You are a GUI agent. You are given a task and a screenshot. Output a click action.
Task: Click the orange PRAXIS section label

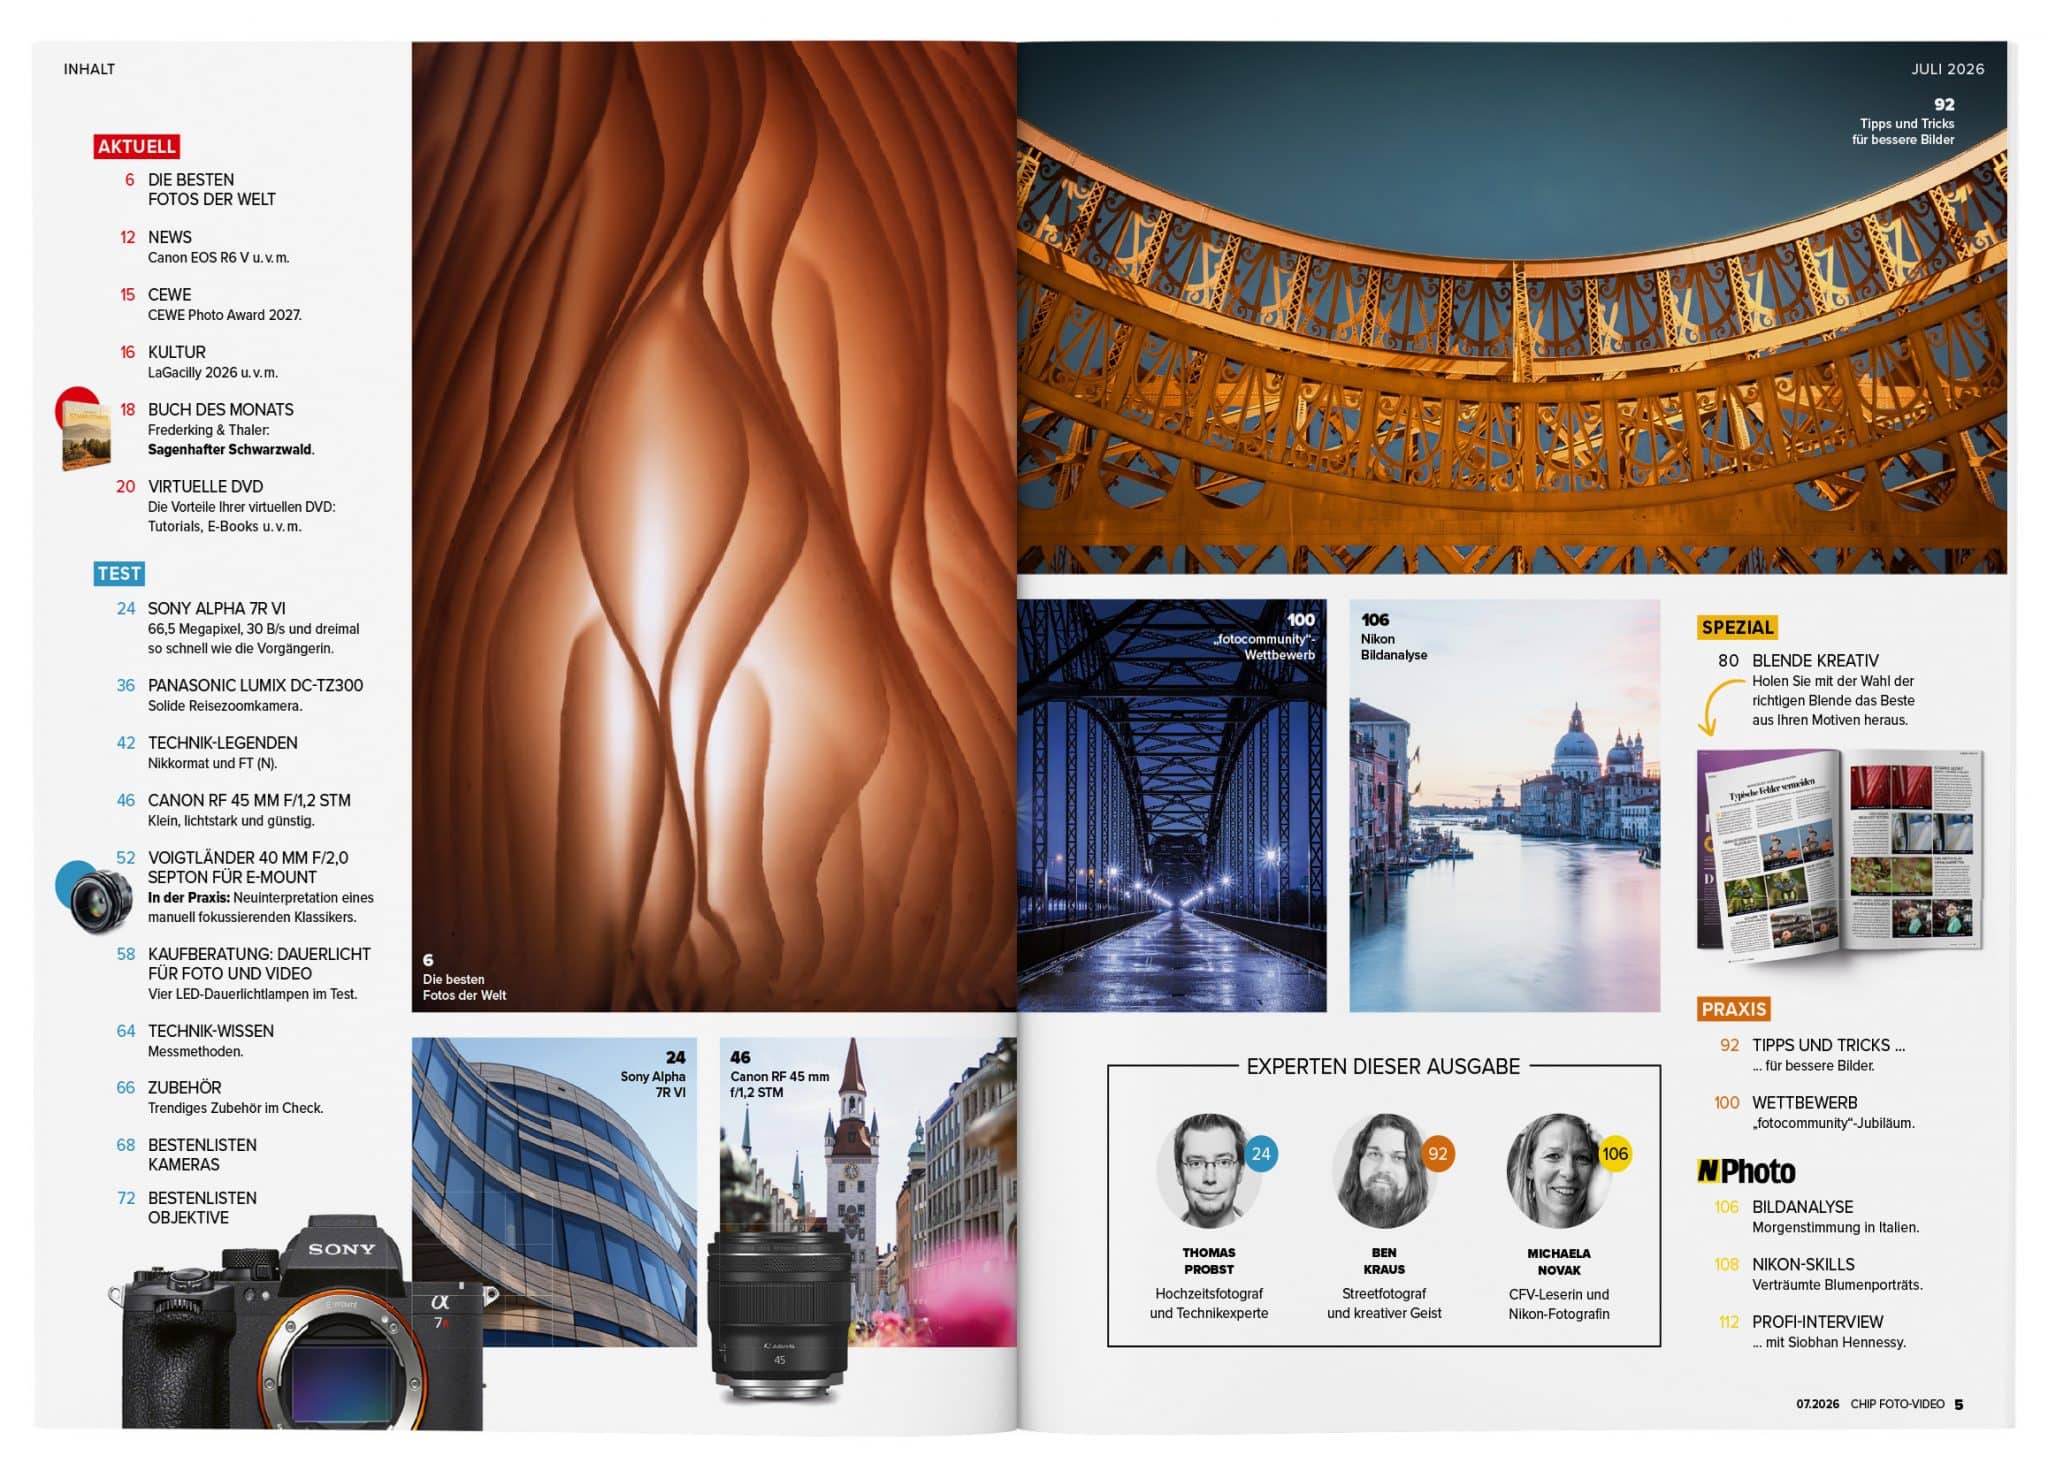pyautogui.click(x=1734, y=1009)
